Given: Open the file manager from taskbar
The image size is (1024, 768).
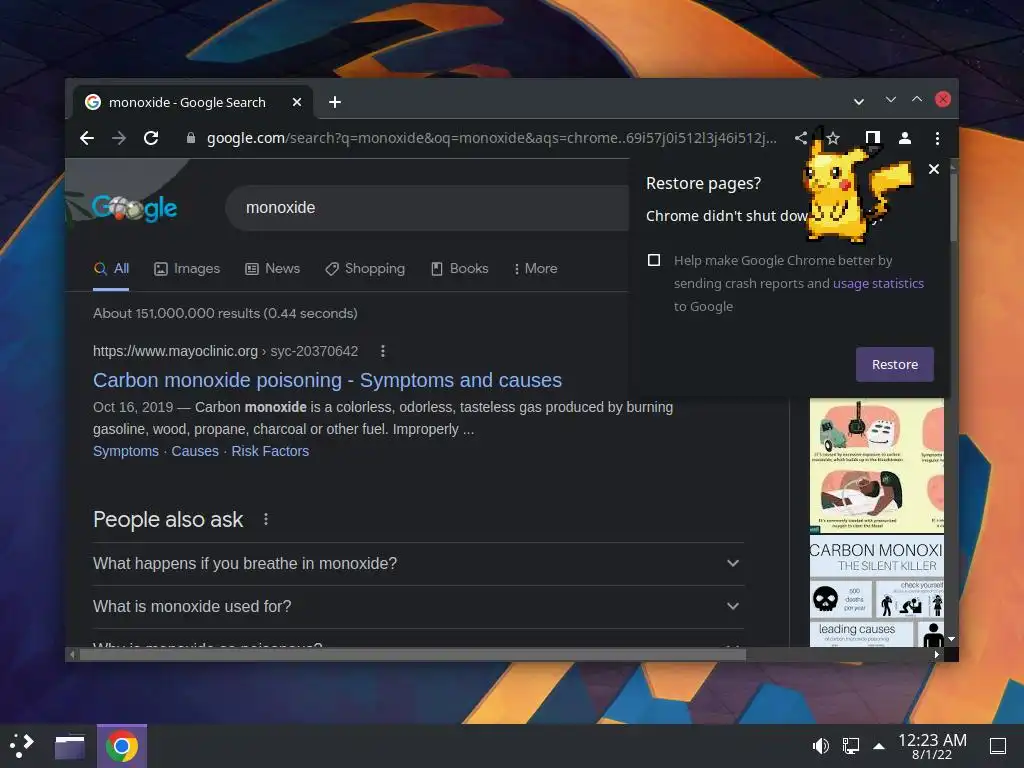Looking at the screenshot, I should point(70,746).
